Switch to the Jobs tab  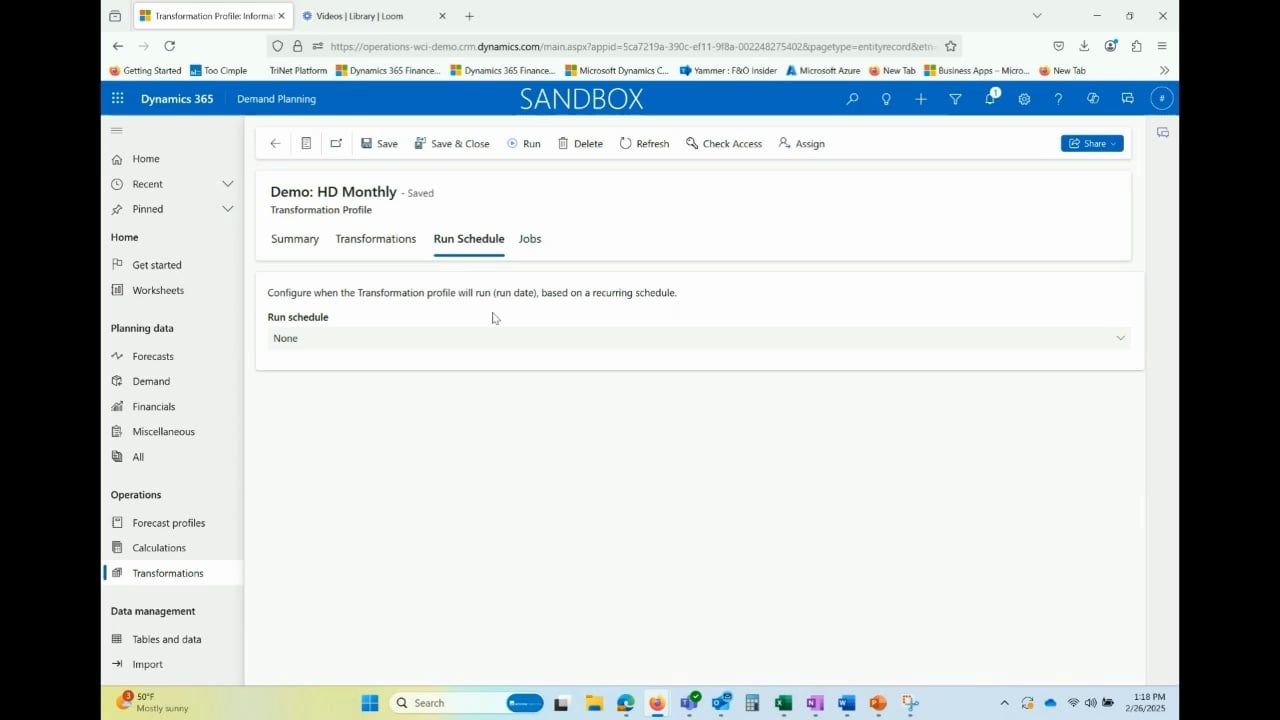coord(529,238)
